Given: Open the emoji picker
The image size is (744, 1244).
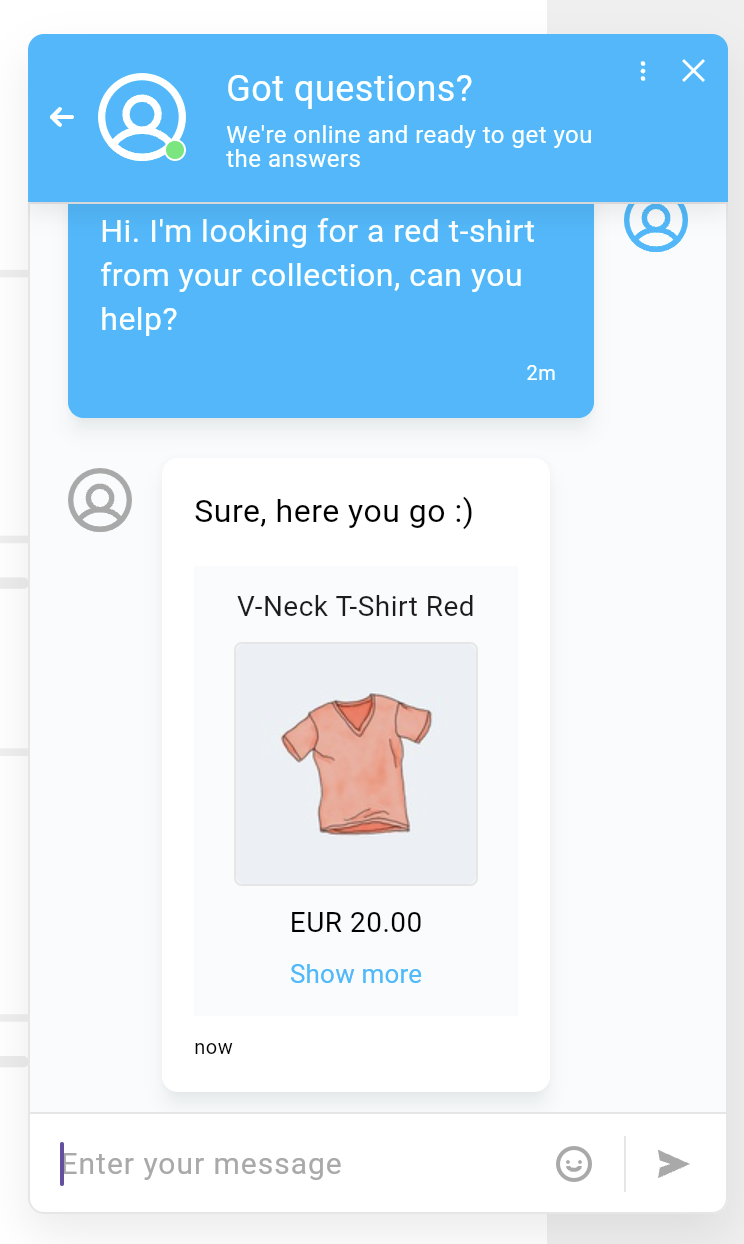Looking at the screenshot, I should (x=573, y=1164).
